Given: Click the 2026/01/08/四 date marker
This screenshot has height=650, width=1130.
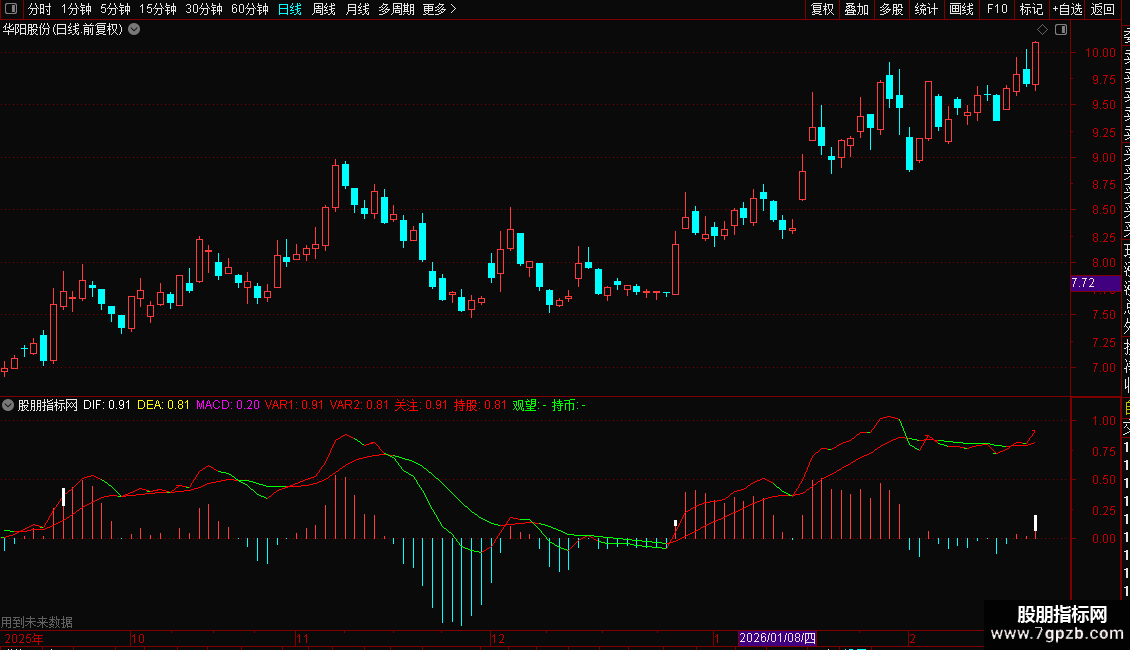Looking at the screenshot, I should 777,638.
